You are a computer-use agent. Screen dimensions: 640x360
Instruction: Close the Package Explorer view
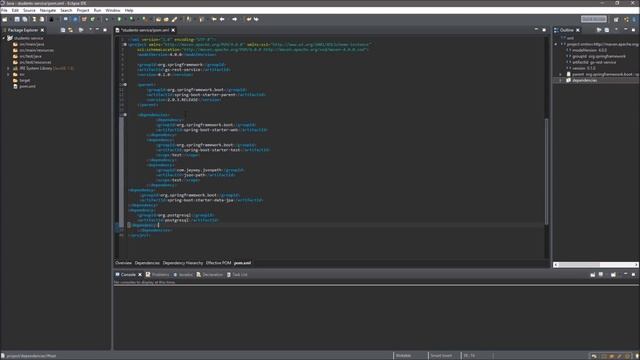pyautogui.click(x=42, y=30)
